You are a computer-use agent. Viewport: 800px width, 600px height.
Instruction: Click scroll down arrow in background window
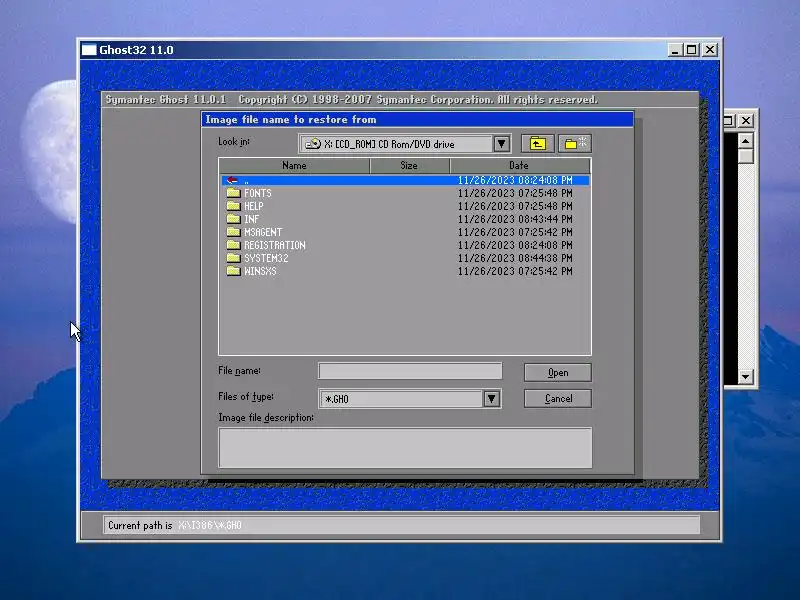point(745,377)
